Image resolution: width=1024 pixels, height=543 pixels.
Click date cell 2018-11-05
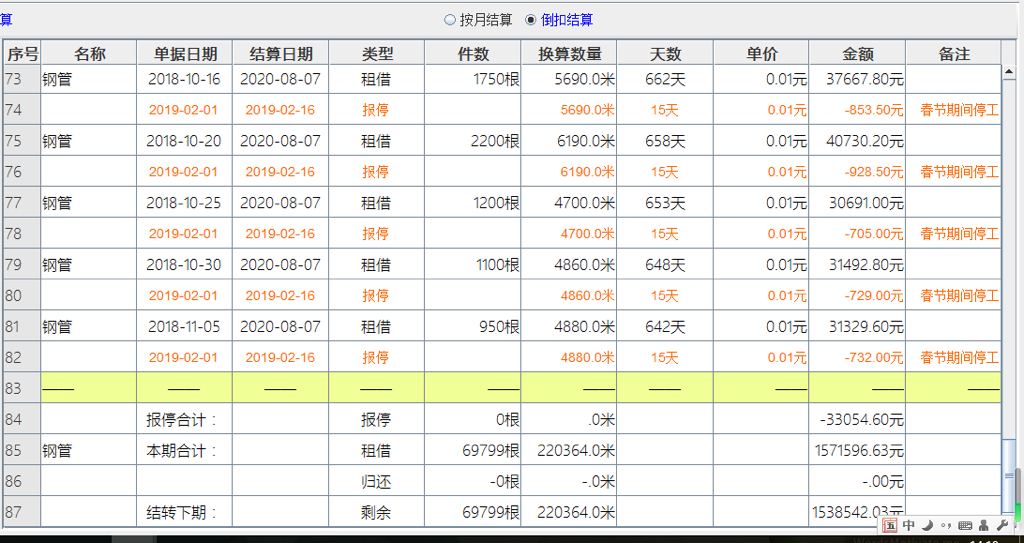tap(185, 326)
